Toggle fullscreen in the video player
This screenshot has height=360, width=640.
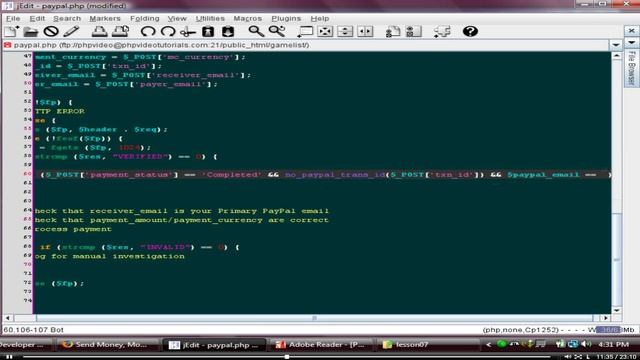click(x=578, y=357)
